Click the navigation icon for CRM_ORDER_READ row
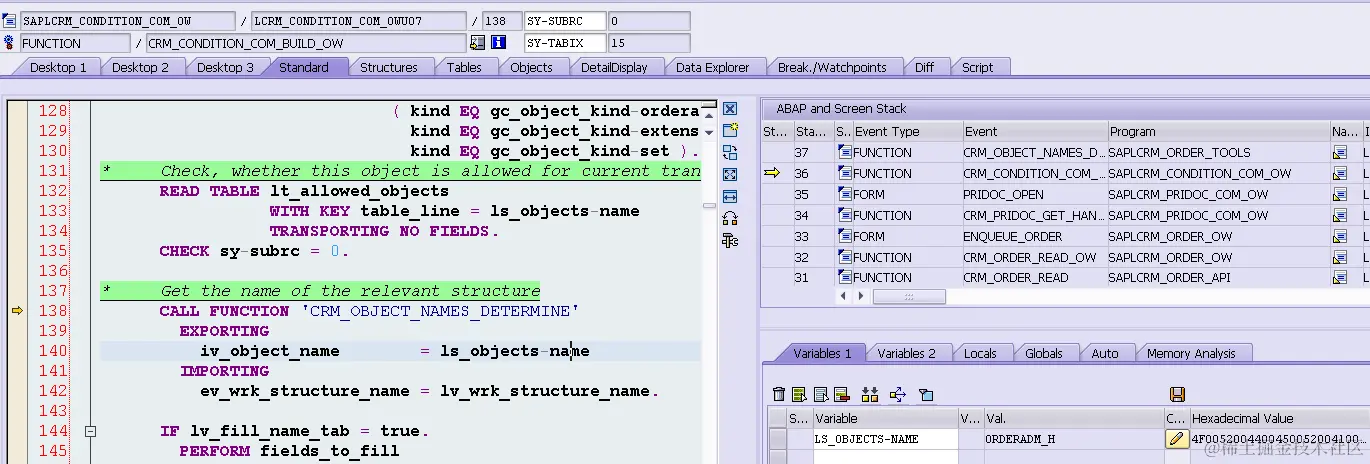 (x=1339, y=278)
